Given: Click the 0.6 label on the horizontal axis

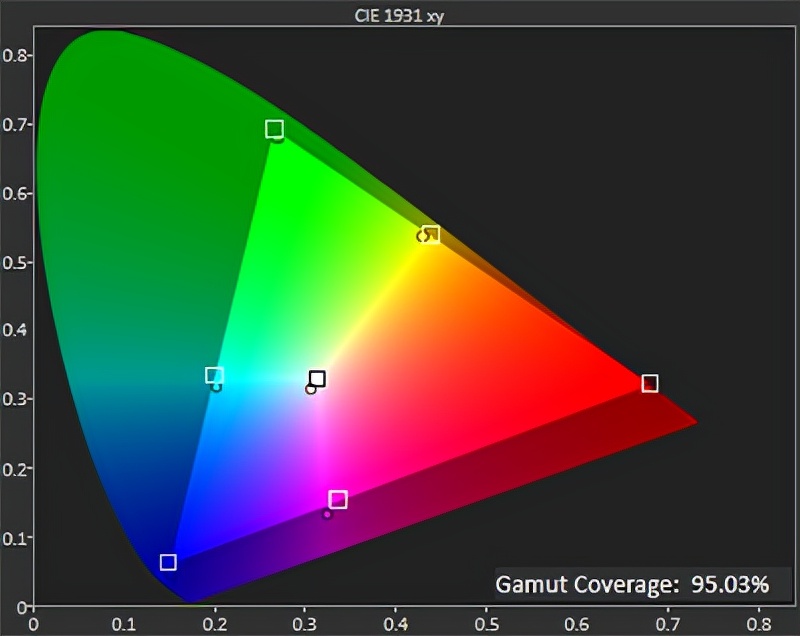Looking at the screenshot, I should tap(577, 624).
